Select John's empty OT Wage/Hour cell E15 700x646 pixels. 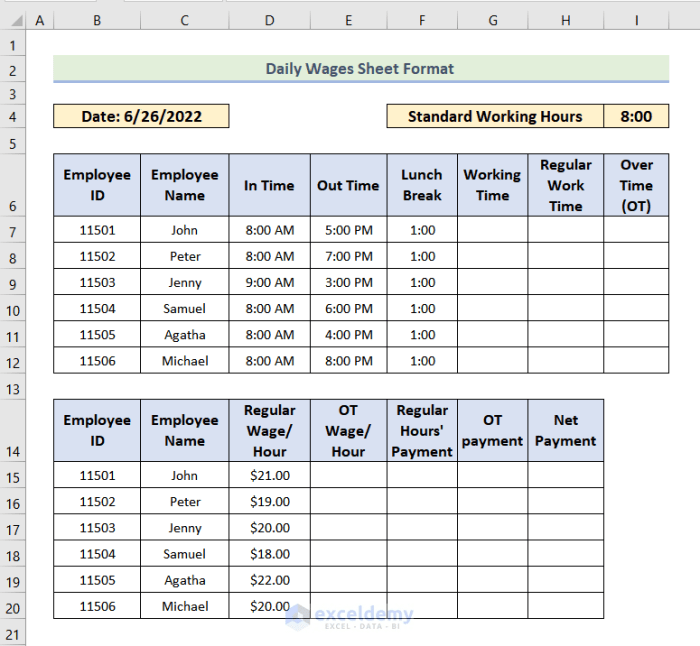coord(349,475)
